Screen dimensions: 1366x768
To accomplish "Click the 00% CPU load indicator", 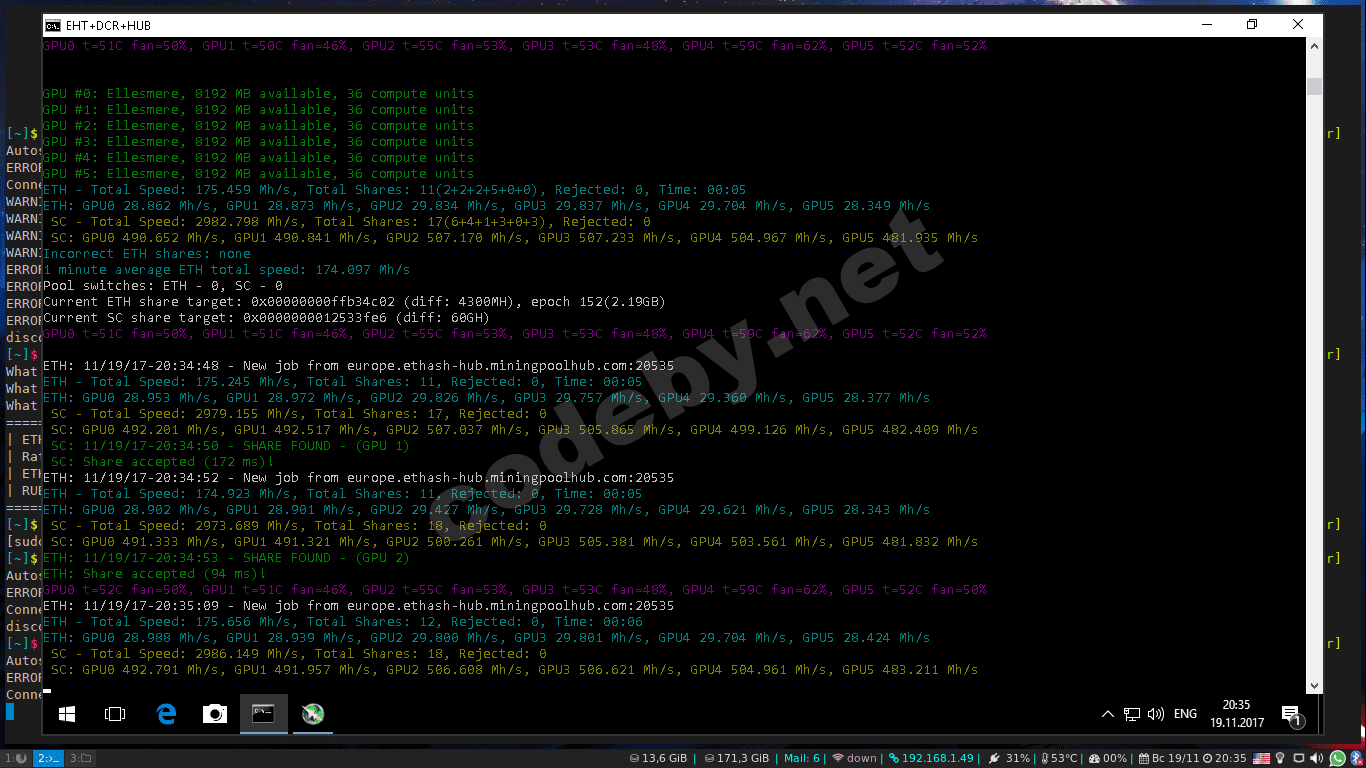I will [x=1108, y=759].
